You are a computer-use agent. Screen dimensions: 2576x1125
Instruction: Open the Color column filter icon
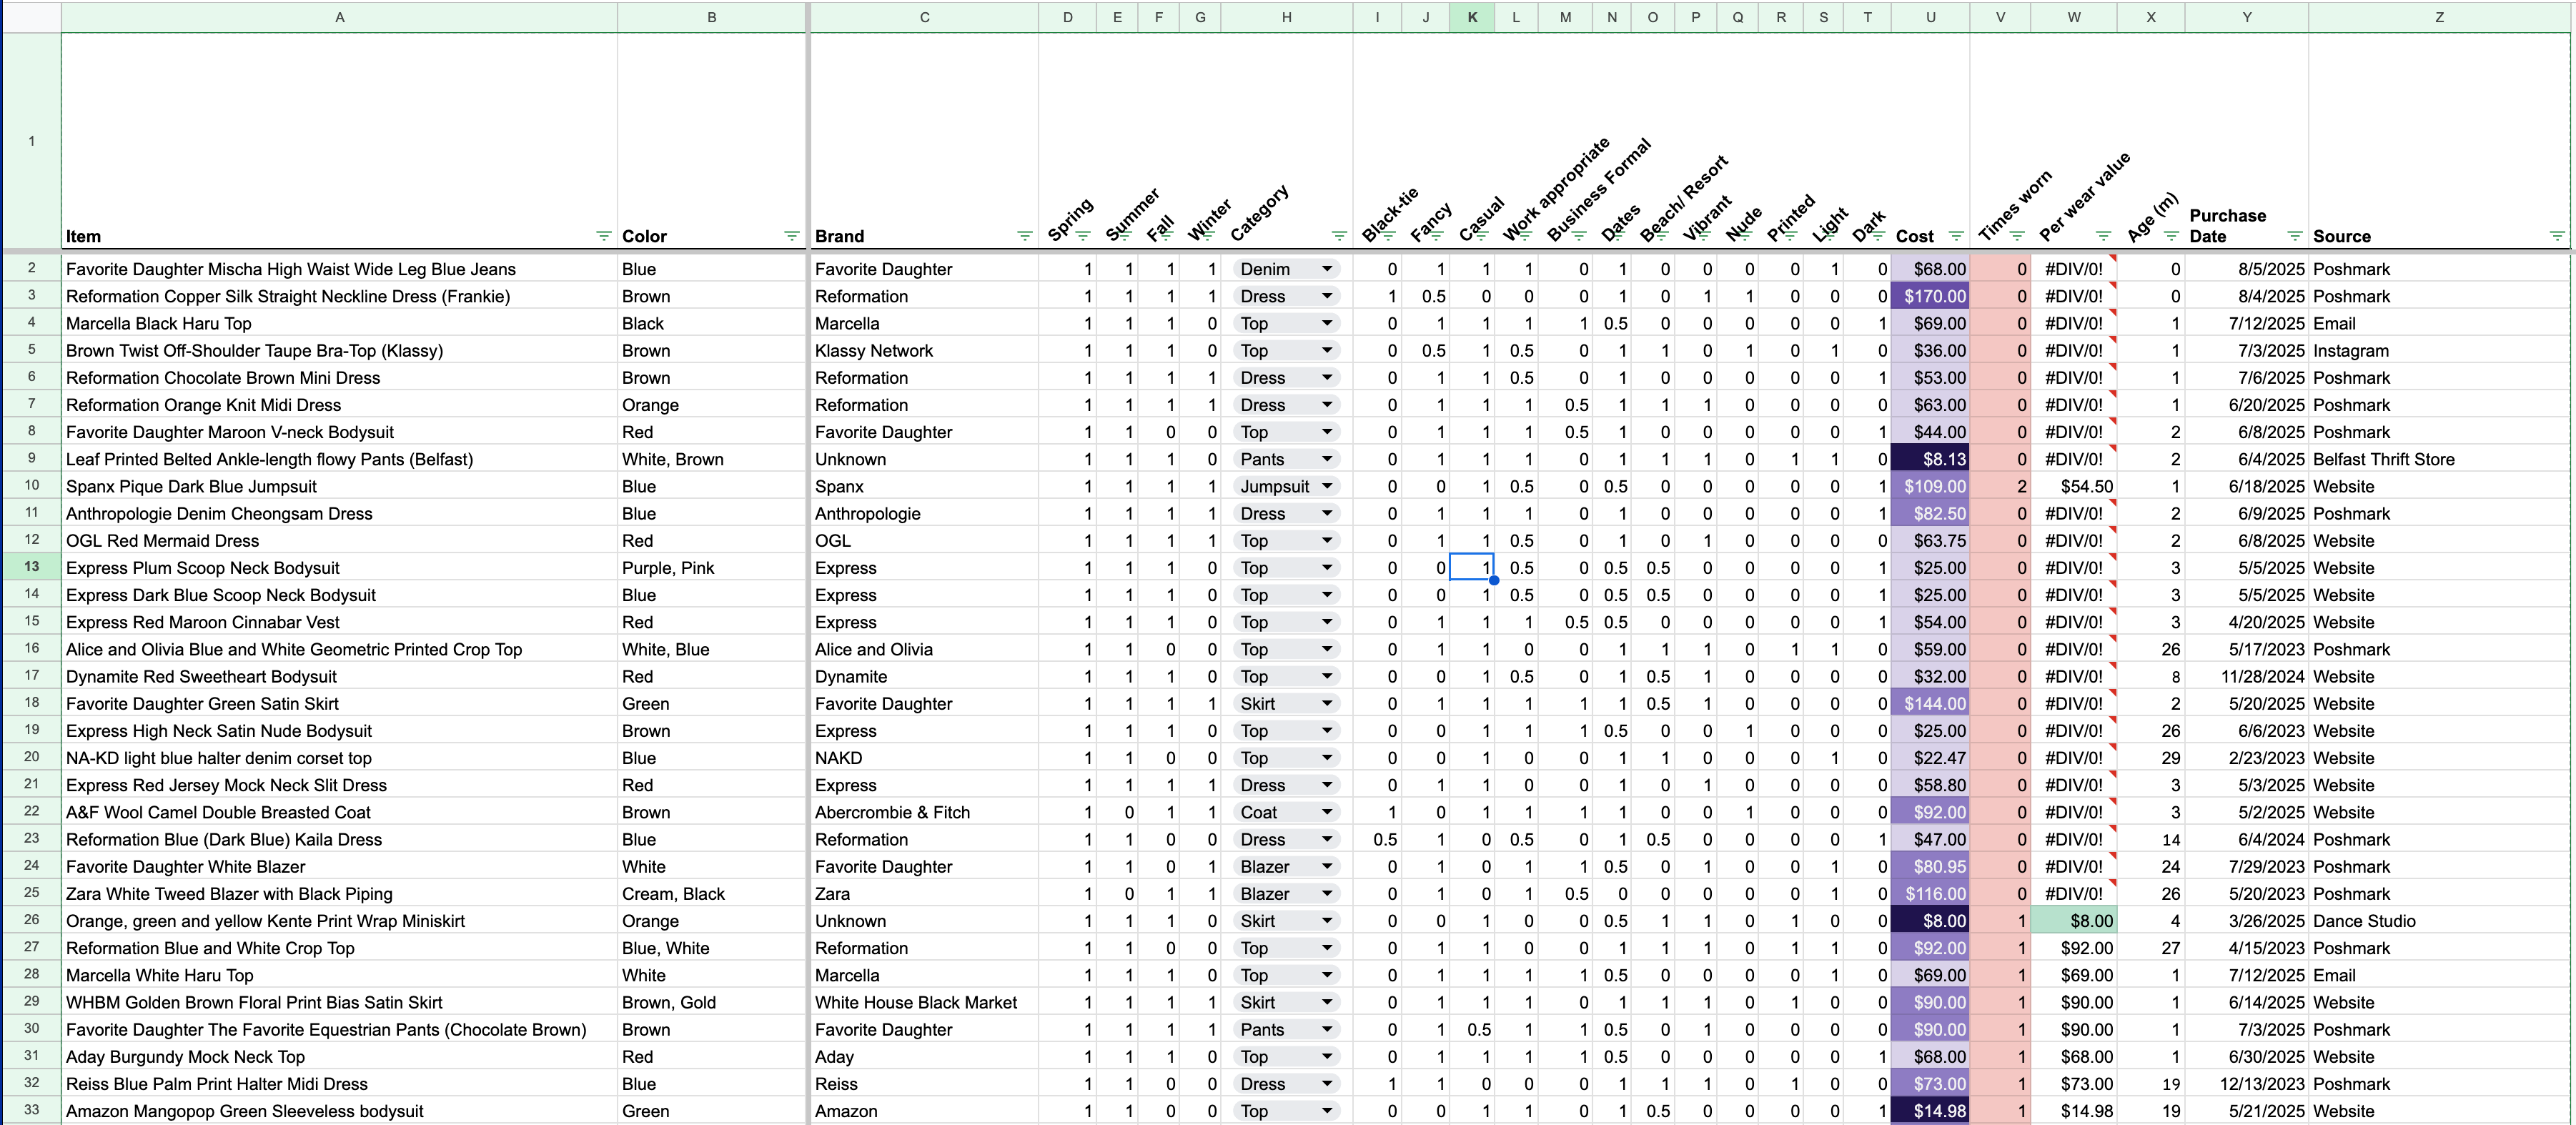[x=791, y=236]
